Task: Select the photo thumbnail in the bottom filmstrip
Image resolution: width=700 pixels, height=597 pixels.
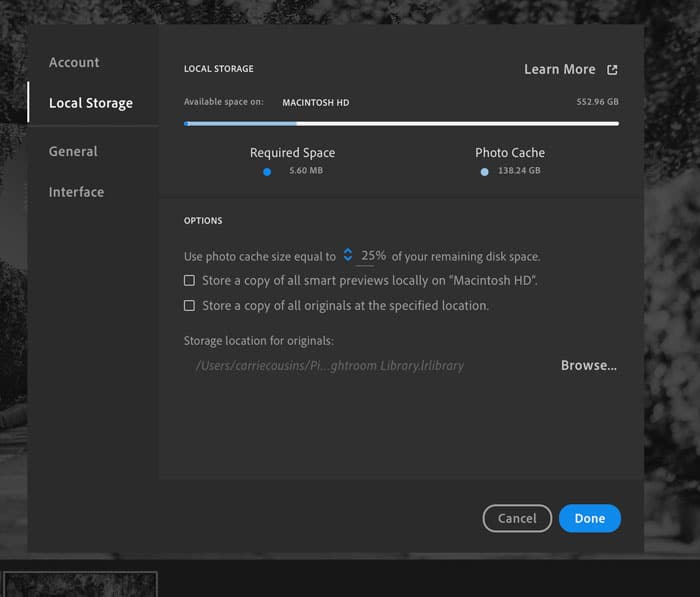Action: click(80, 584)
